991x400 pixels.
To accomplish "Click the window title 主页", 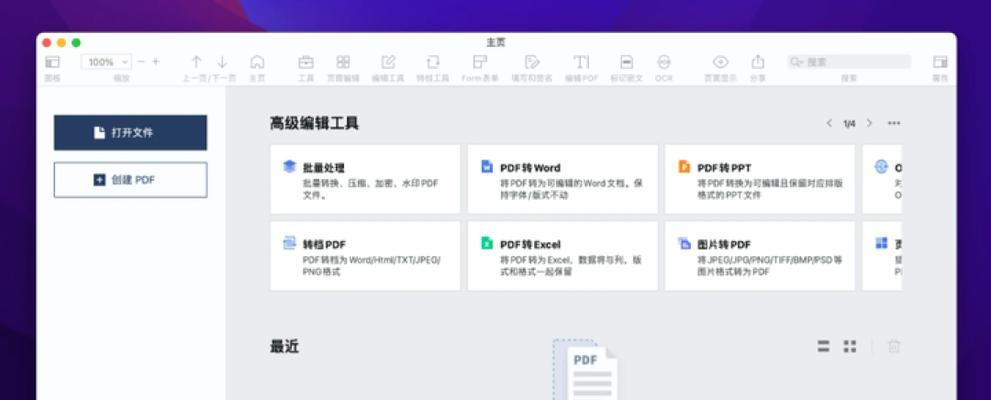I will point(496,43).
